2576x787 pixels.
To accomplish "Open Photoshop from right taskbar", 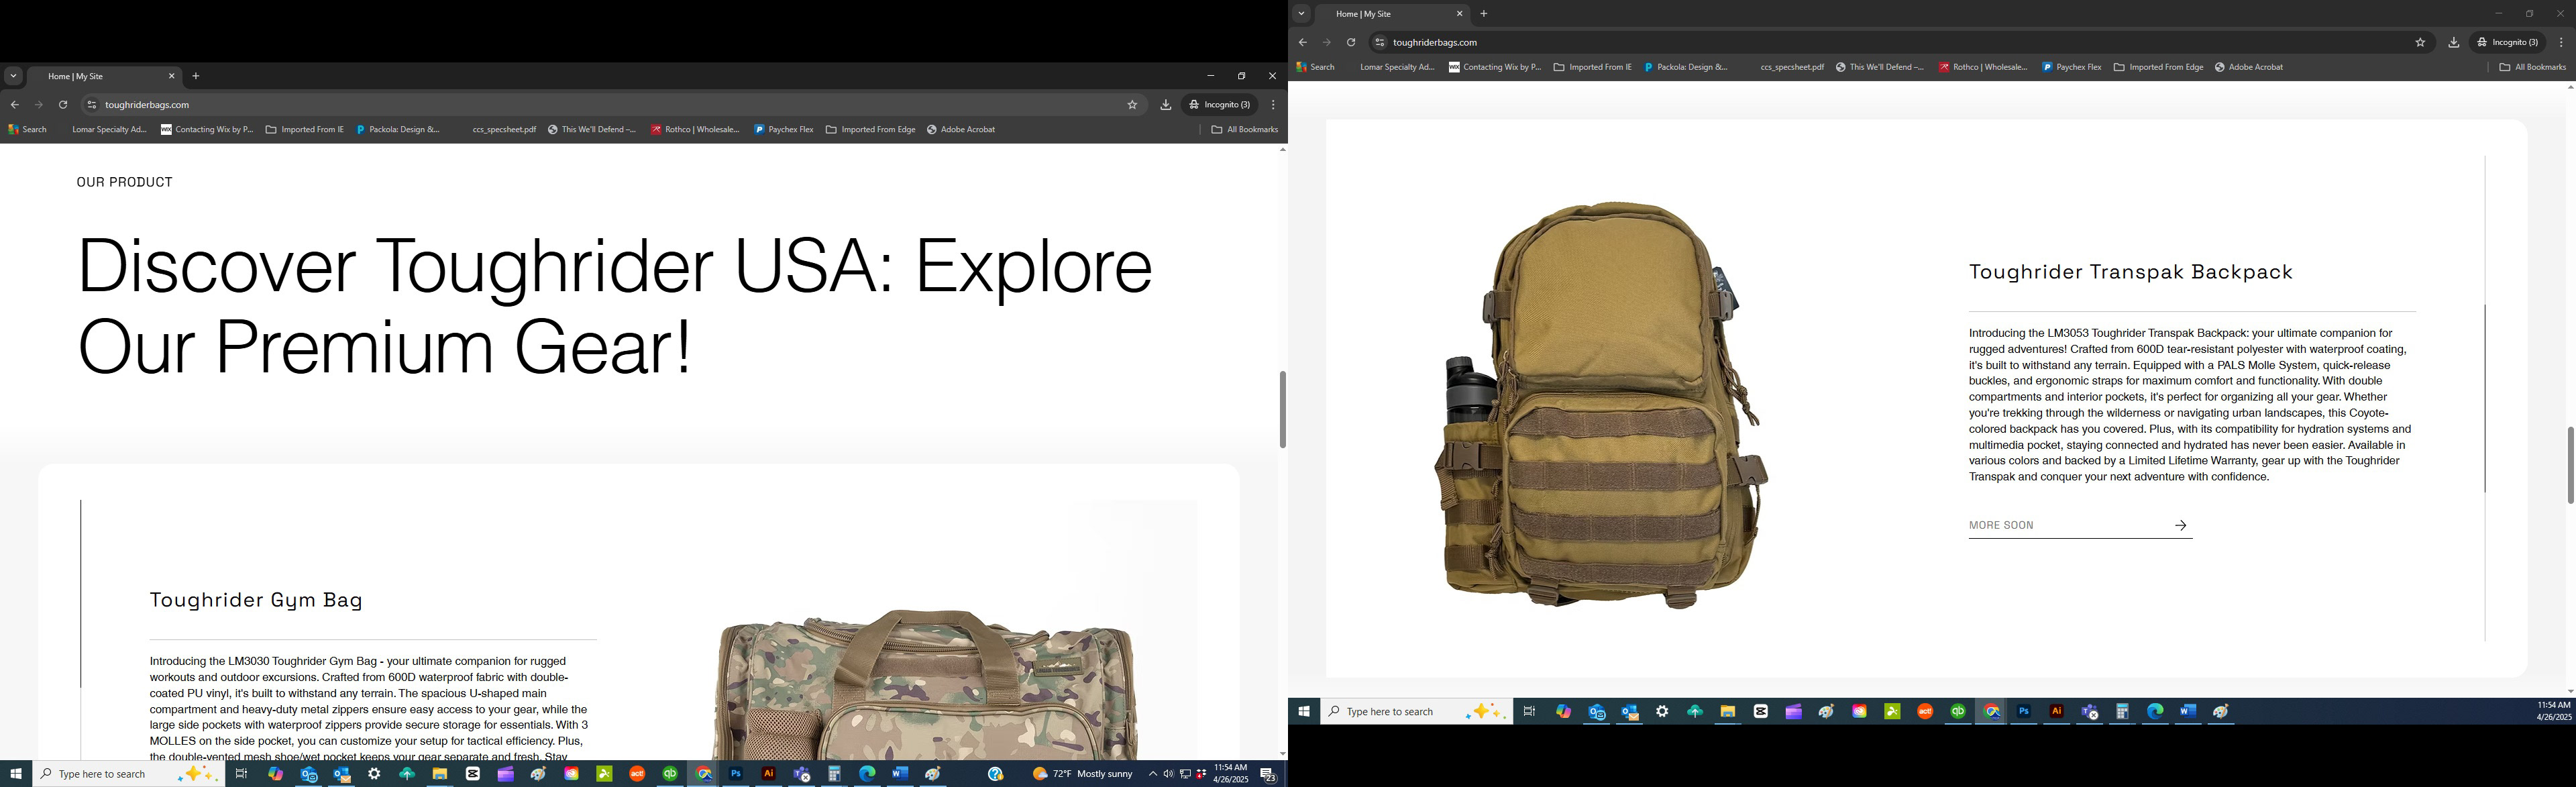I will [x=2024, y=712].
